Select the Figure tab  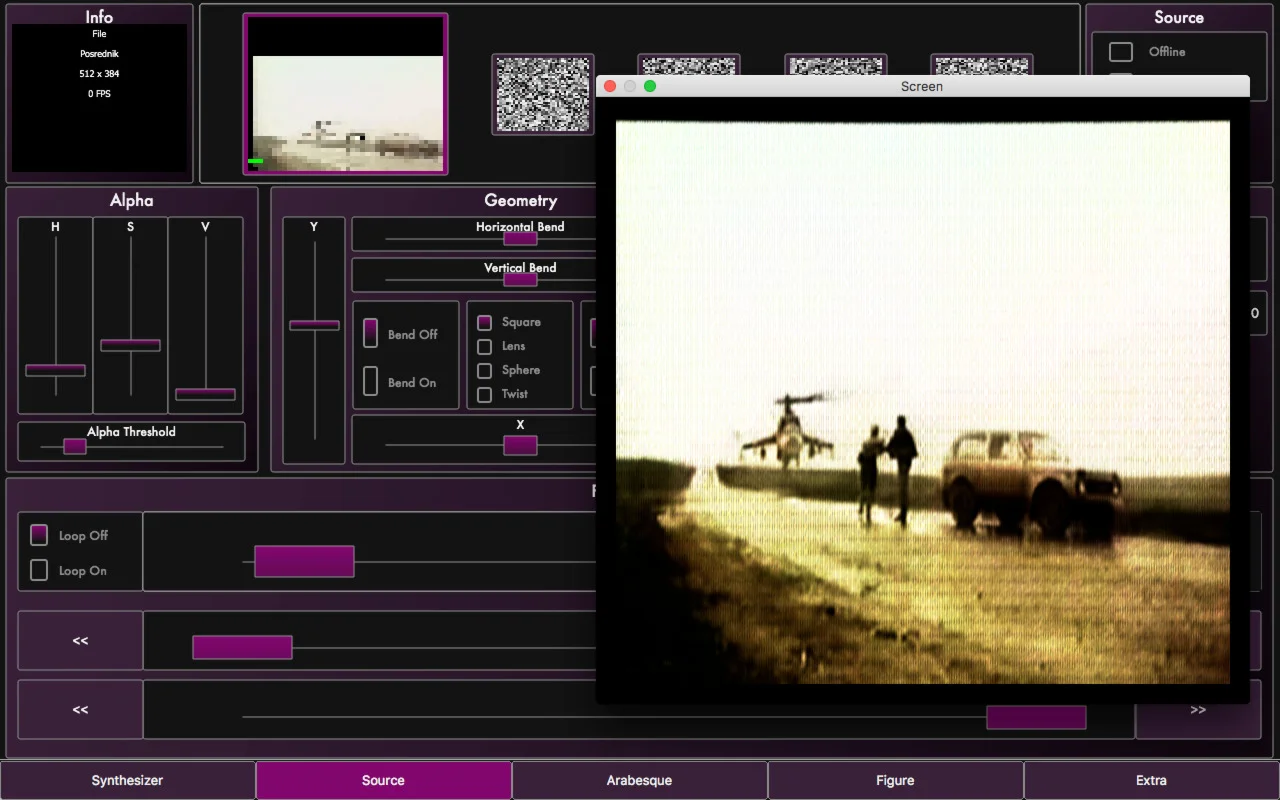pyautogui.click(x=895, y=780)
